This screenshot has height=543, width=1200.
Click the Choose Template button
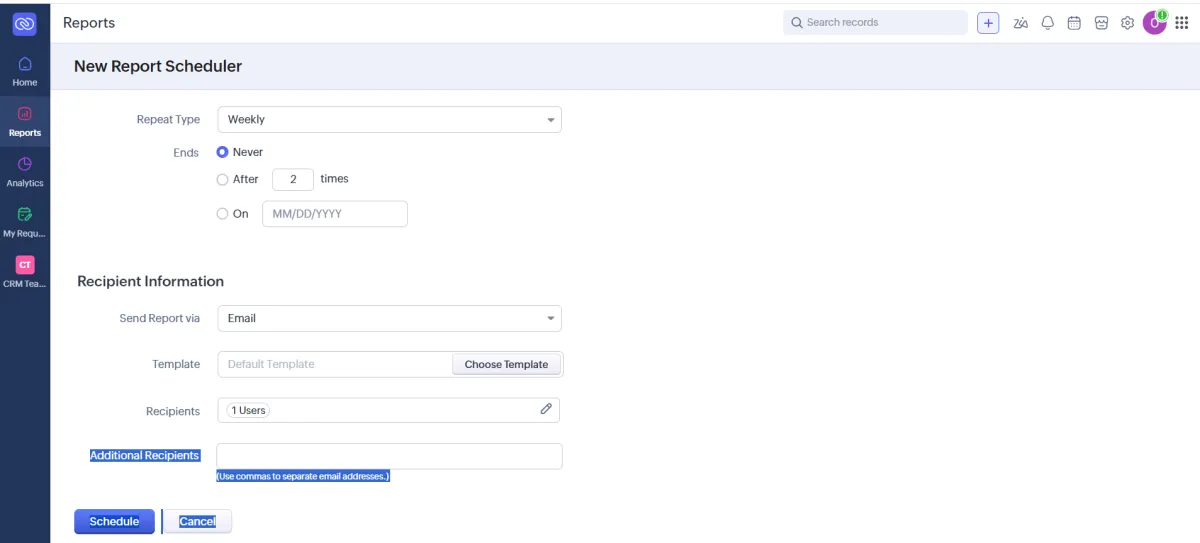506,364
